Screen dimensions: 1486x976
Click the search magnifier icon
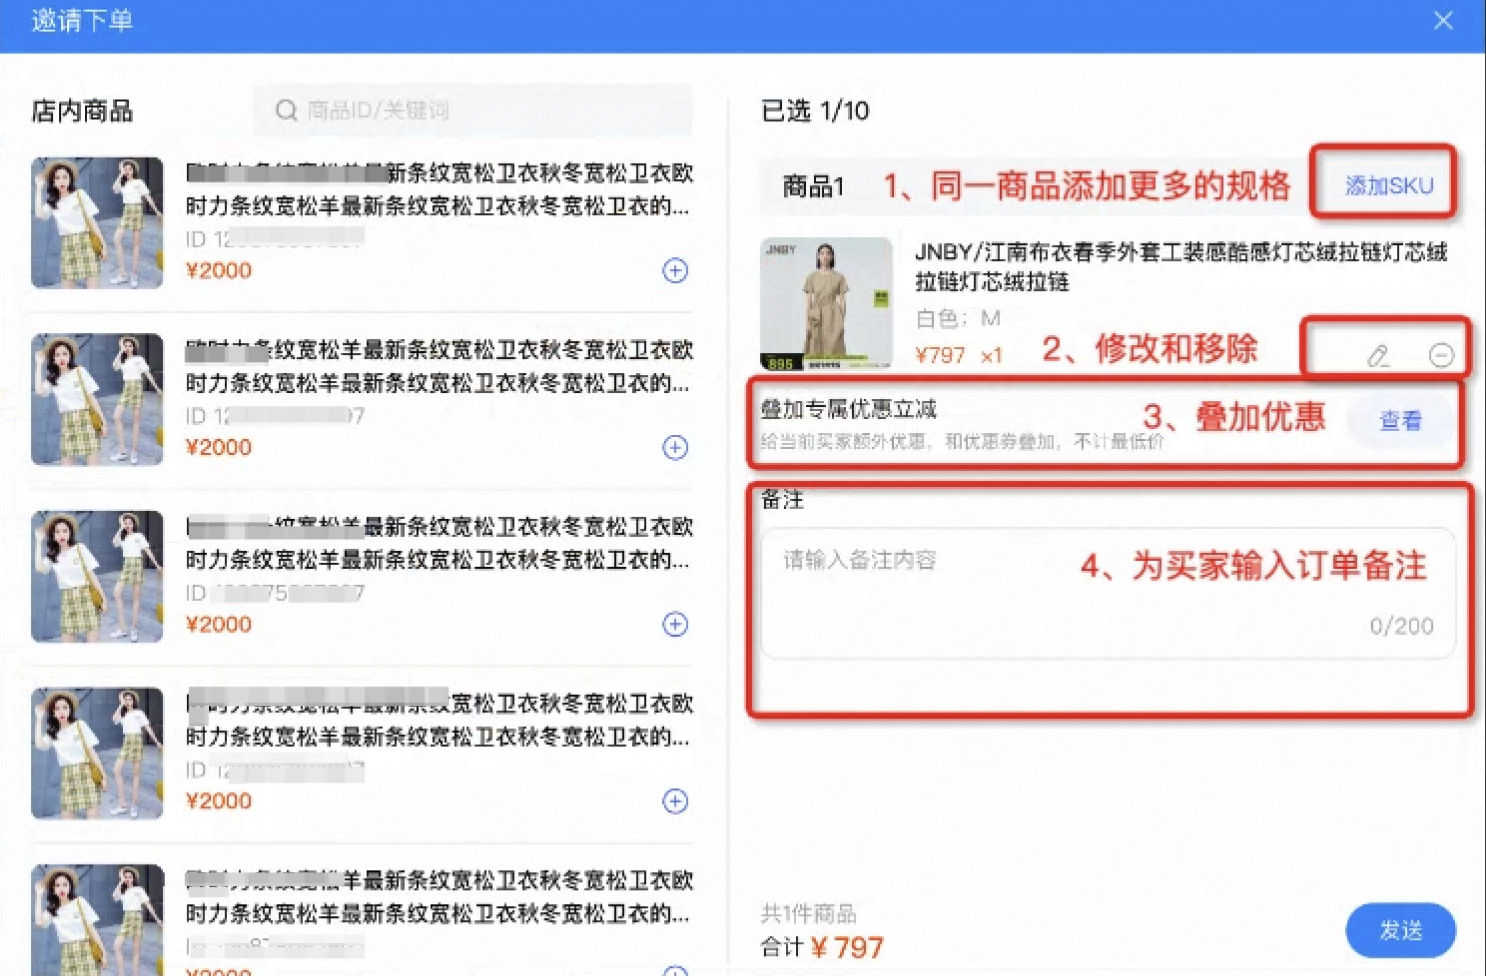point(286,110)
